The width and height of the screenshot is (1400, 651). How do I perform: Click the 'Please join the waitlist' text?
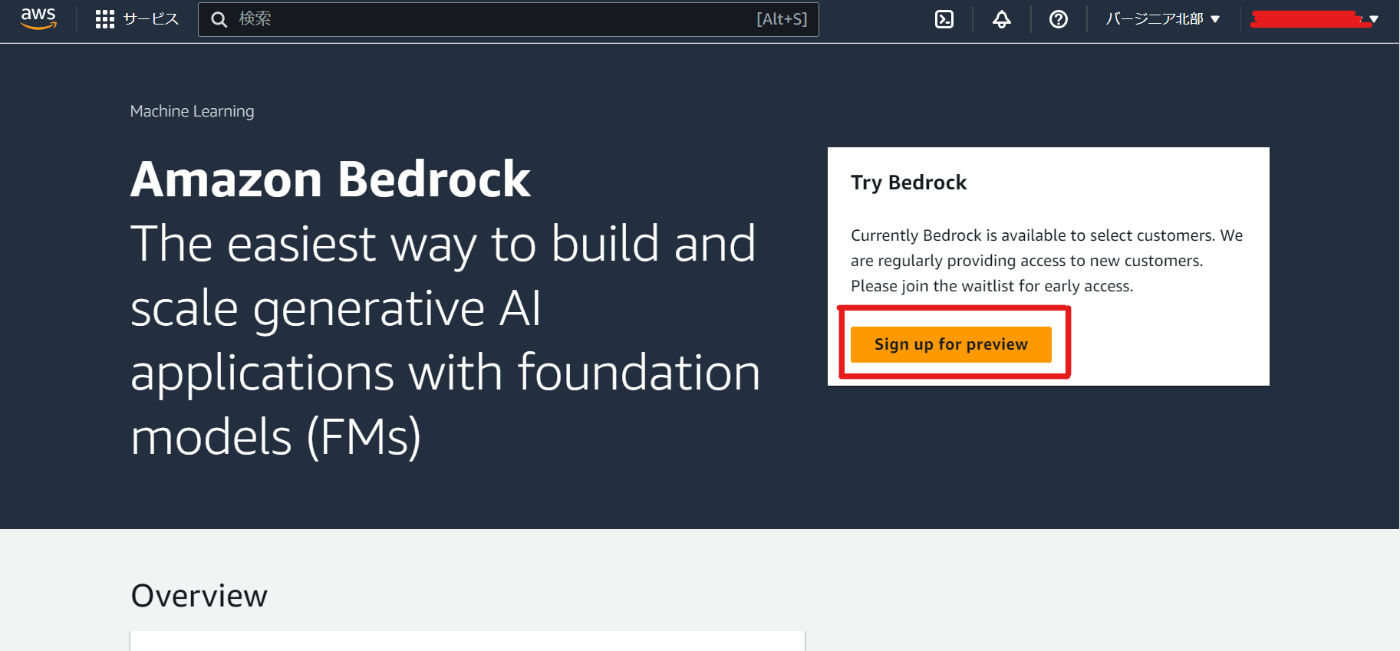(x=992, y=286)
